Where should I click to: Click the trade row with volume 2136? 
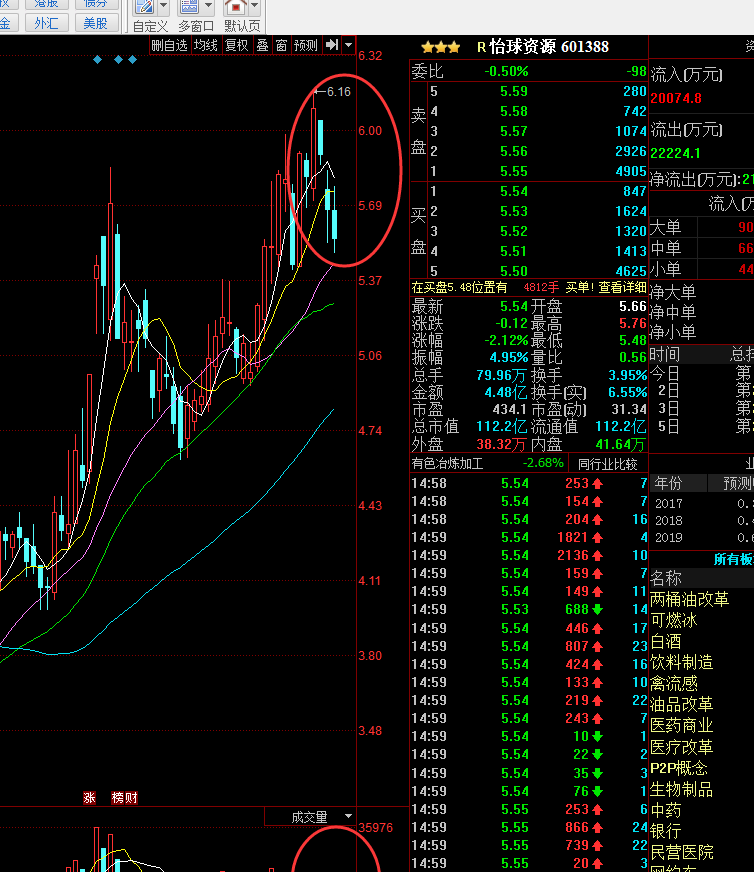pyautogui.click(x=529, y=555)
